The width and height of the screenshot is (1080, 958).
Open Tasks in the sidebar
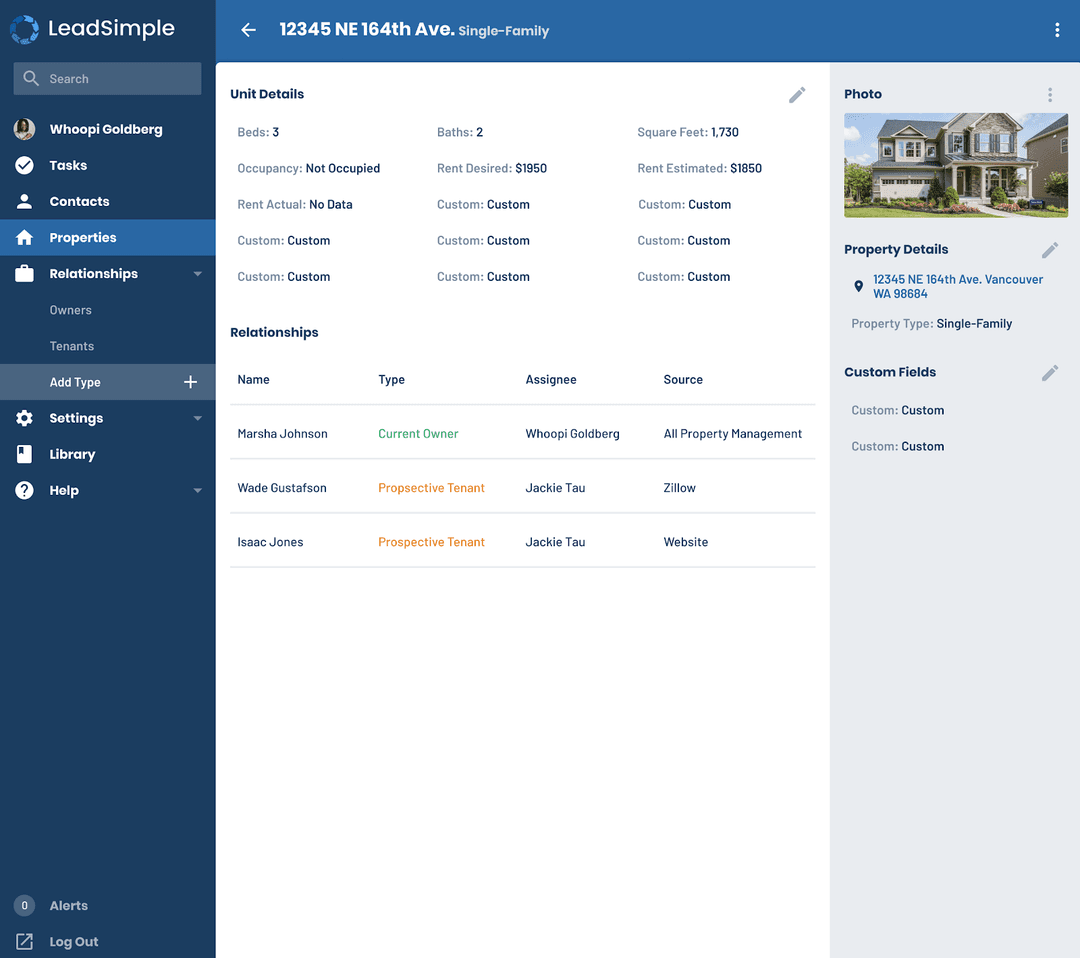68,165
